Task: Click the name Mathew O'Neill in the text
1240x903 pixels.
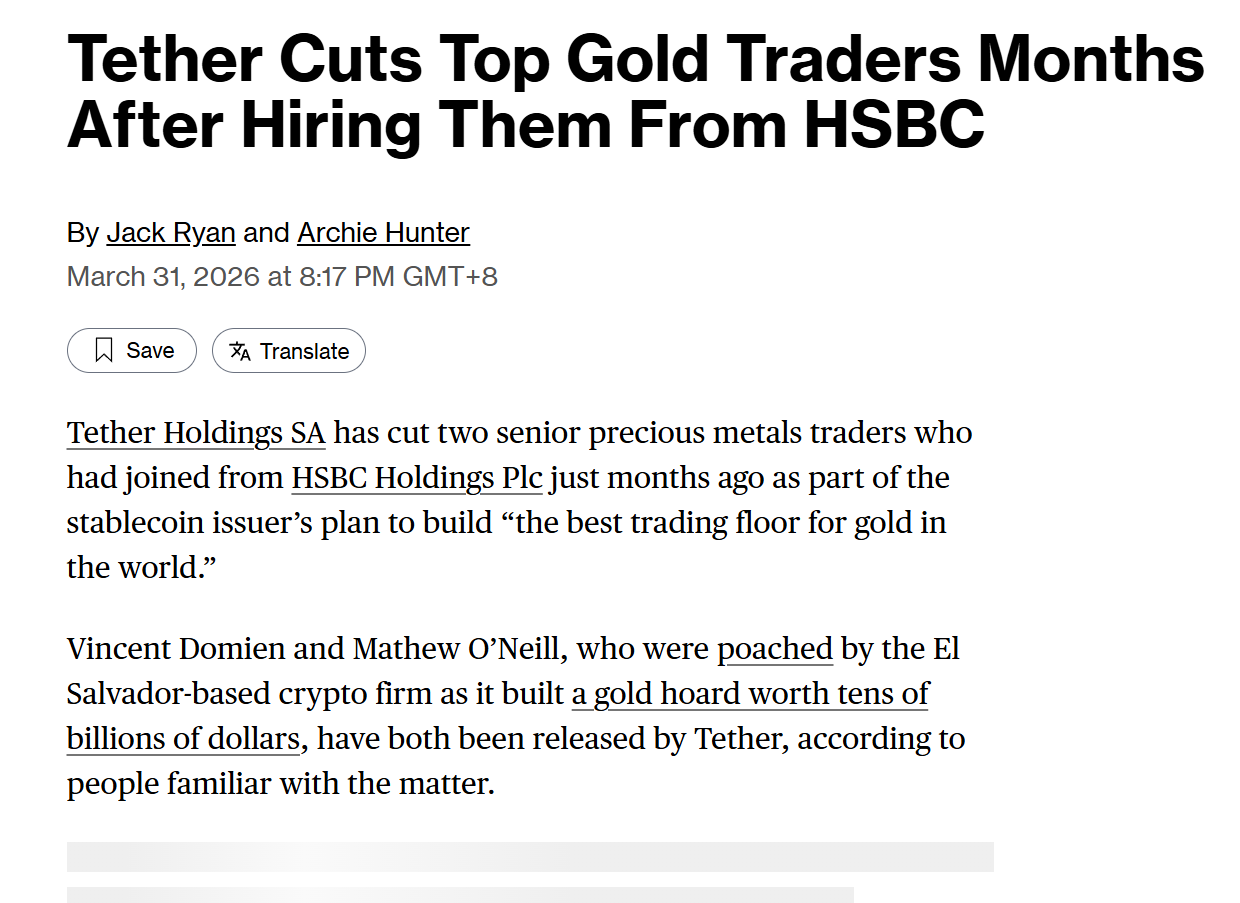Action: (x=460, y=649)
